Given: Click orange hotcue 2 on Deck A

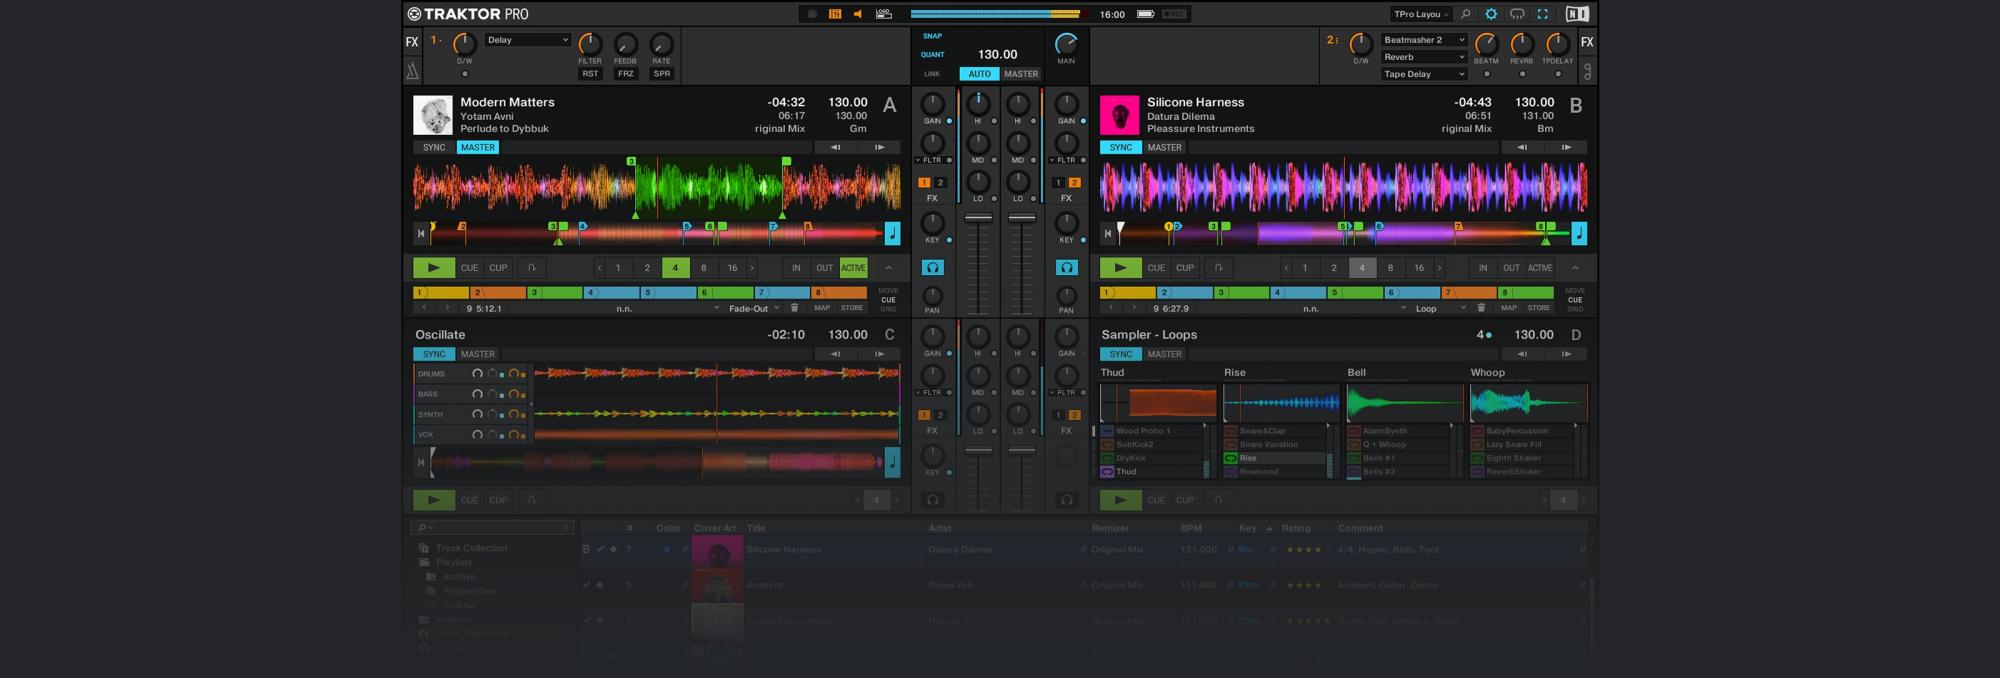Looking at the screenshot, I should [x=498, y=293].
